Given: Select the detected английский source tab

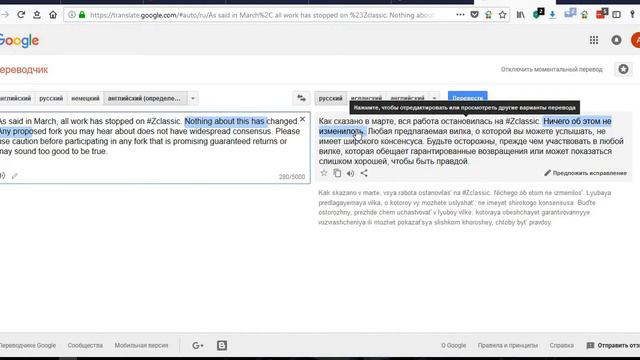Looking at the screenshot, I should pyautogui.click(x=145, y=98).
